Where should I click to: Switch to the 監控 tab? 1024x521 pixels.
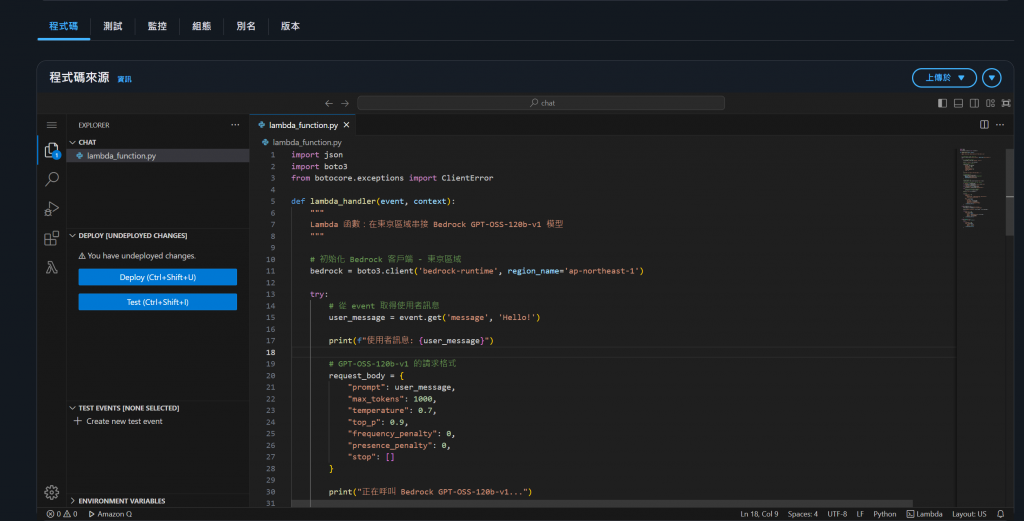tap(157, 26)
